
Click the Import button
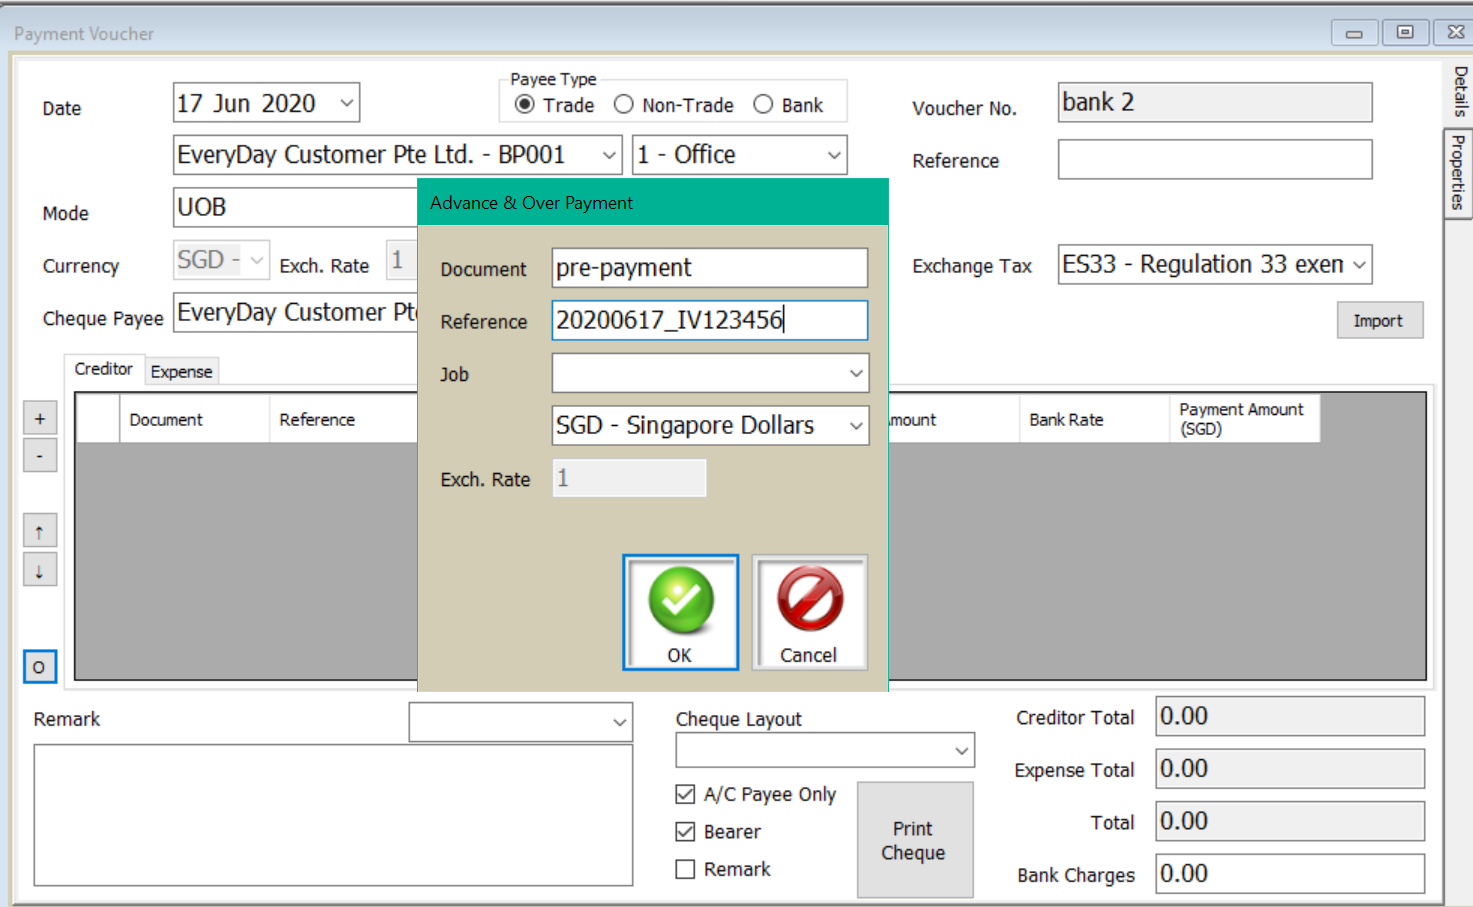coord(1379,321)
